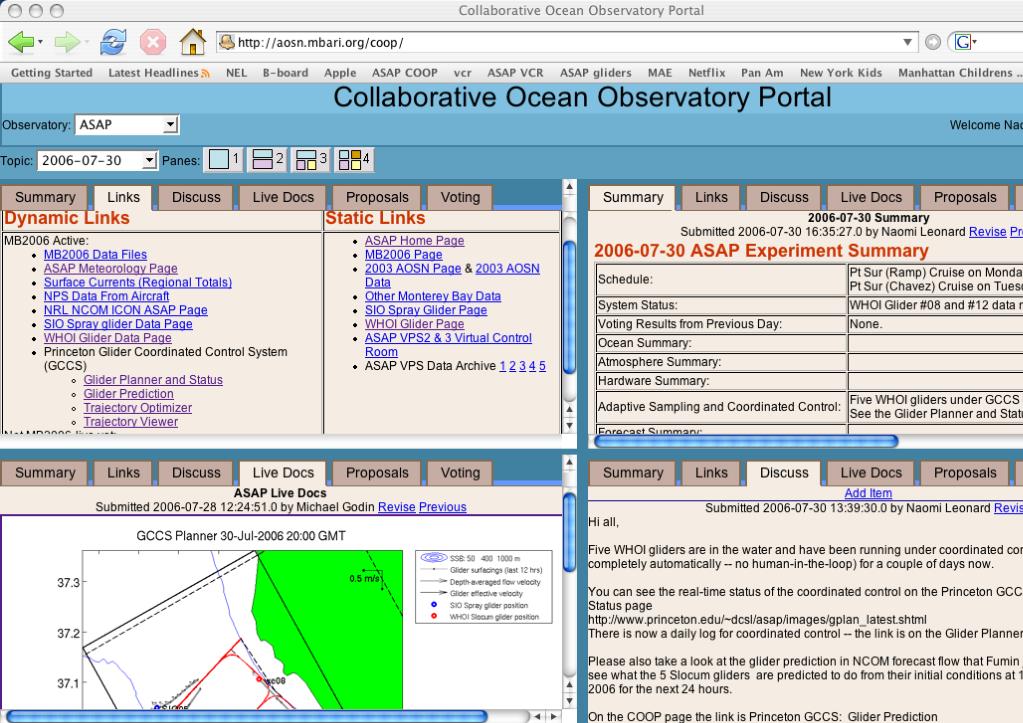Screen dimensions: 1023x723
Task: Click Revise link in 2006-07-30 Summary pane
Action: click(x=987, y=232)
